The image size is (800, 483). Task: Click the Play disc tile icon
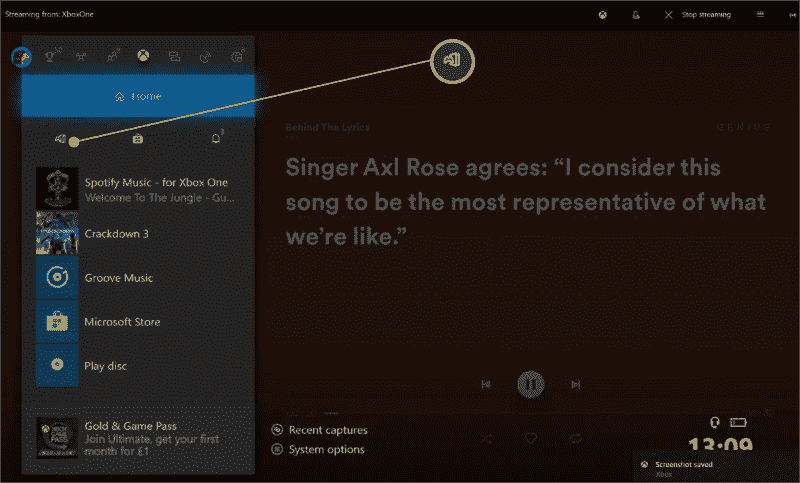(x=57, y=366)
